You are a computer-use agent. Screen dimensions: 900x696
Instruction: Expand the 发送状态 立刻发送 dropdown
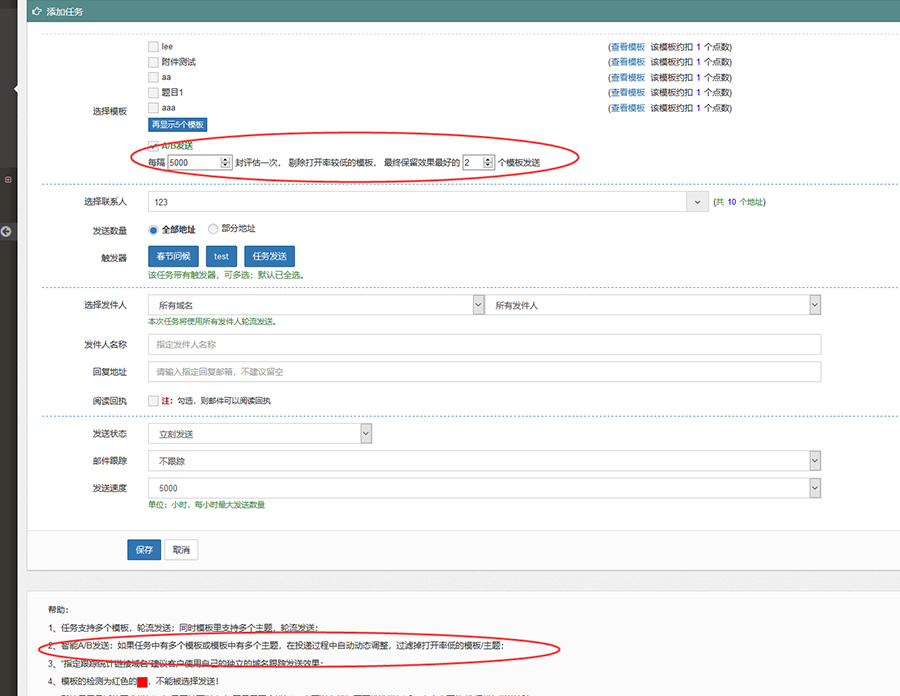pyautogui.click(x=365, y=434)
